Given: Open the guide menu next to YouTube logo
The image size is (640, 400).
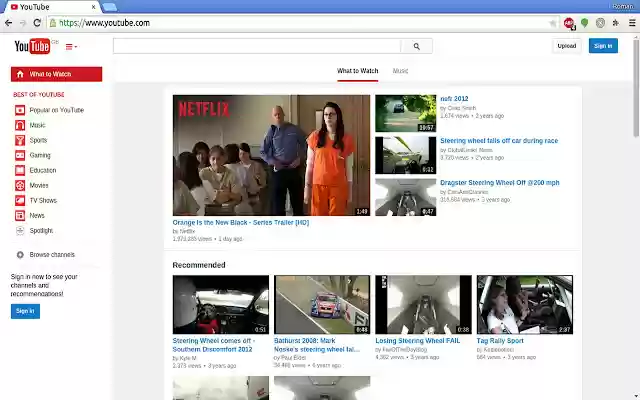Looking at the screenshot, I should (71, 47).
